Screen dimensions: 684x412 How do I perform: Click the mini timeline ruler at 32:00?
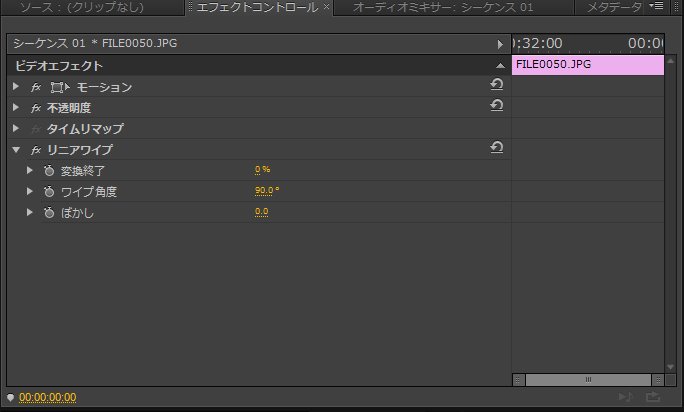[538, 43]
